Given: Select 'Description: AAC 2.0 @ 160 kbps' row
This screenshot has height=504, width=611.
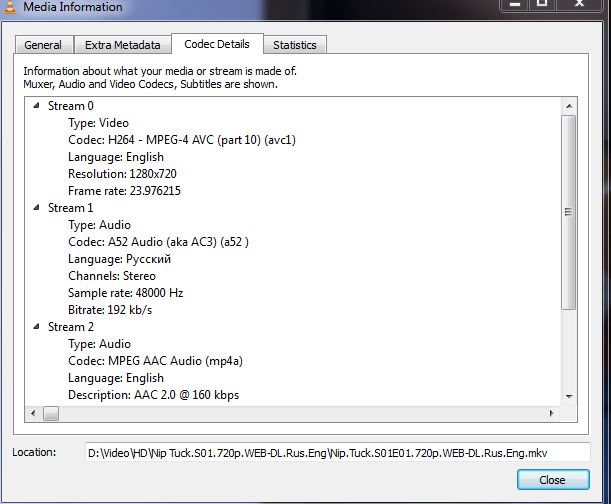Looking at the screenshot, I should (154, 395).
